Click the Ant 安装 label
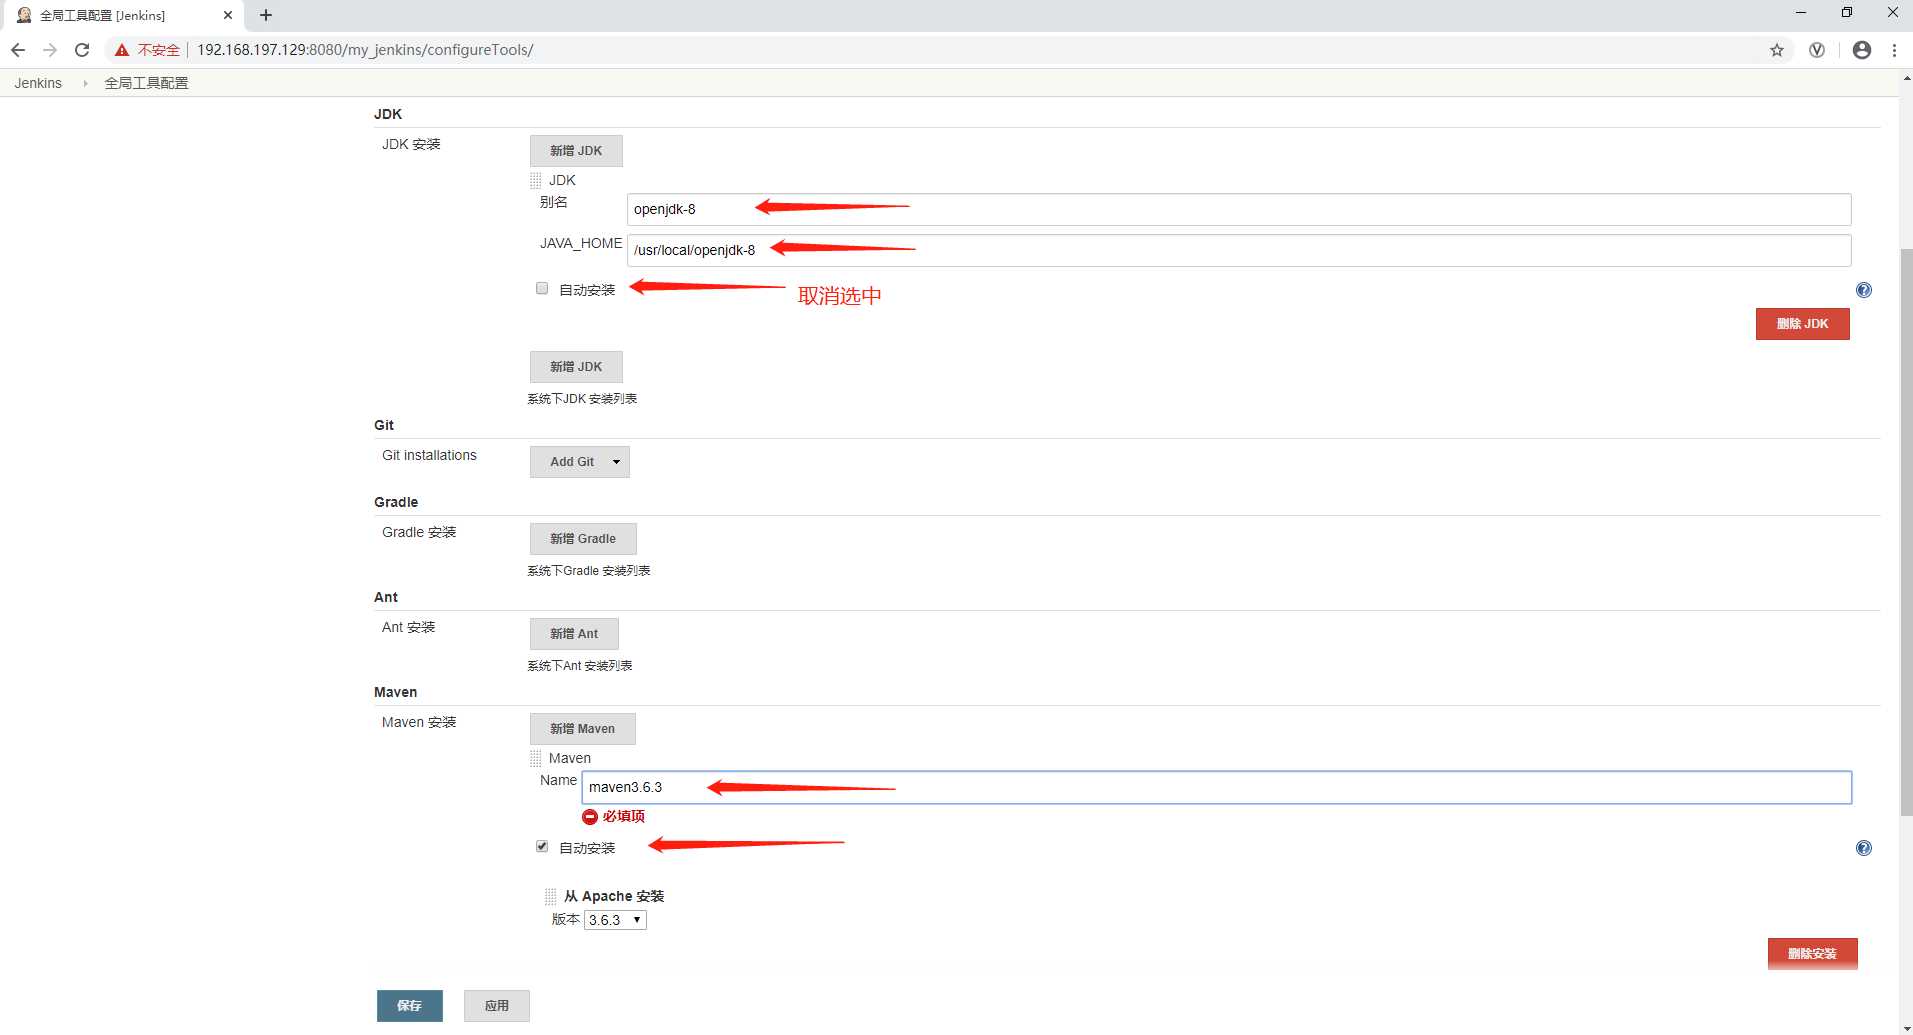The height and width of the screenshot is (1035, 1913). [x=408, y=628]
